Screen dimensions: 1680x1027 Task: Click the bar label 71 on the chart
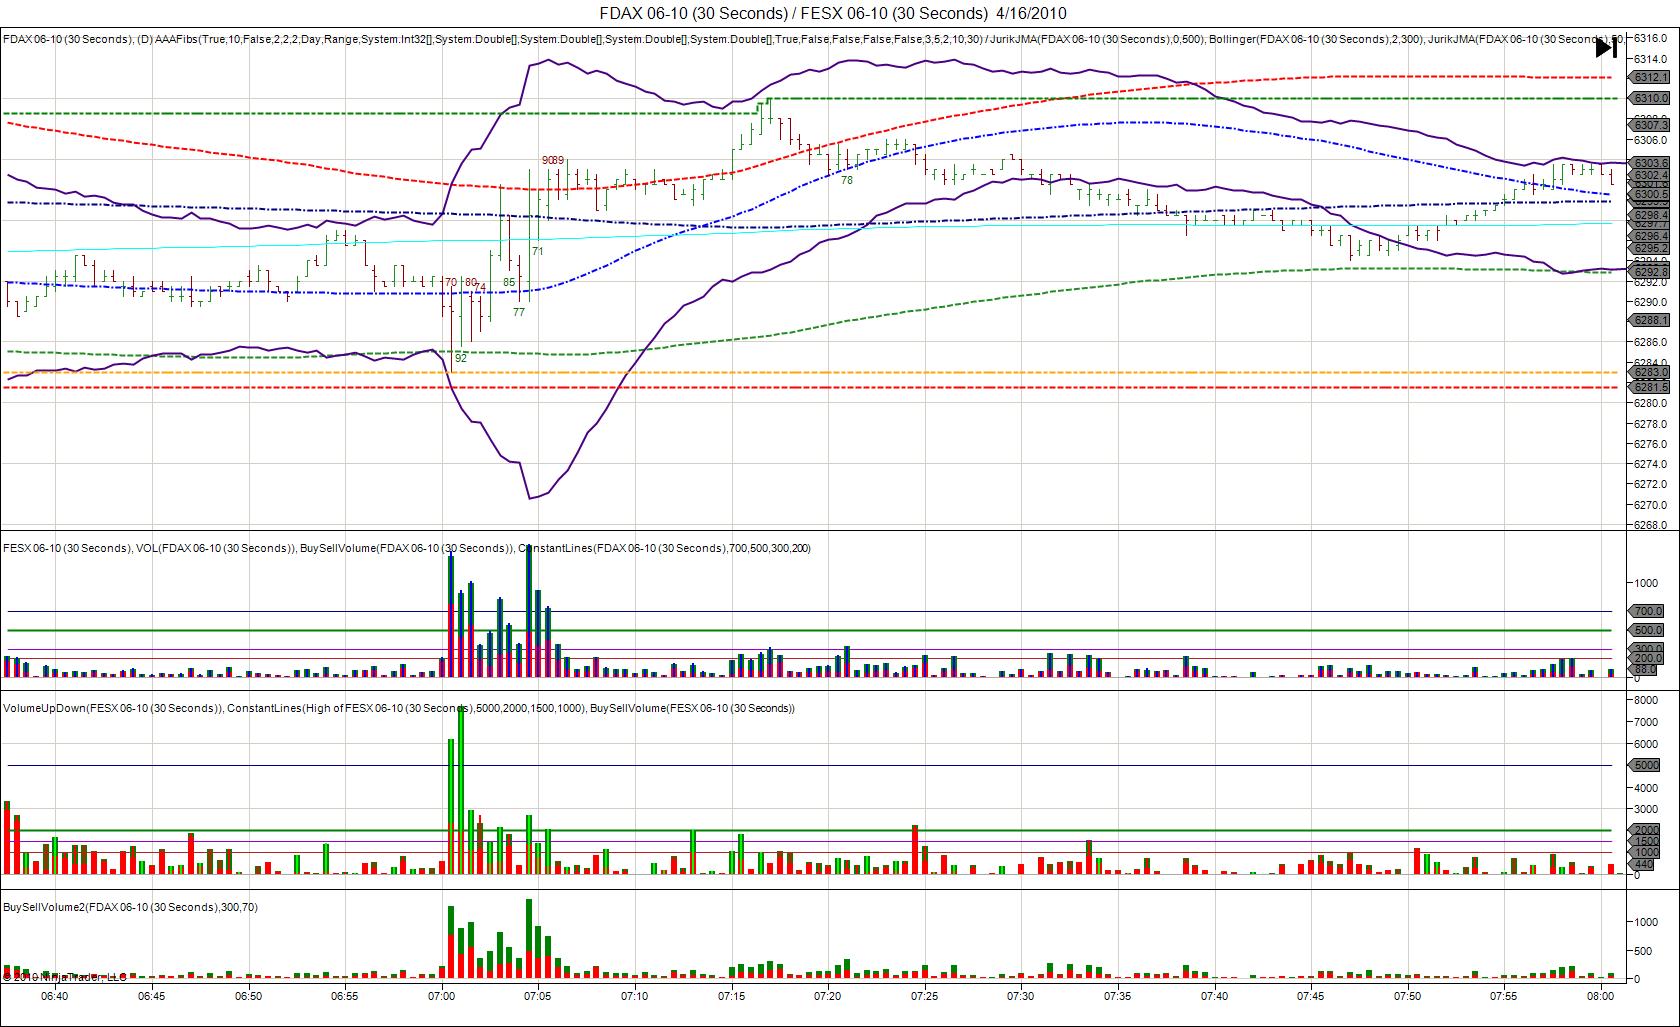(538, 251)
